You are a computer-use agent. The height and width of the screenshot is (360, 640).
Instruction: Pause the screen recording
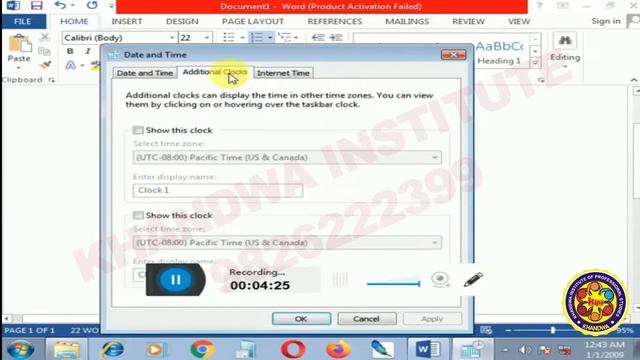[176, 280]
